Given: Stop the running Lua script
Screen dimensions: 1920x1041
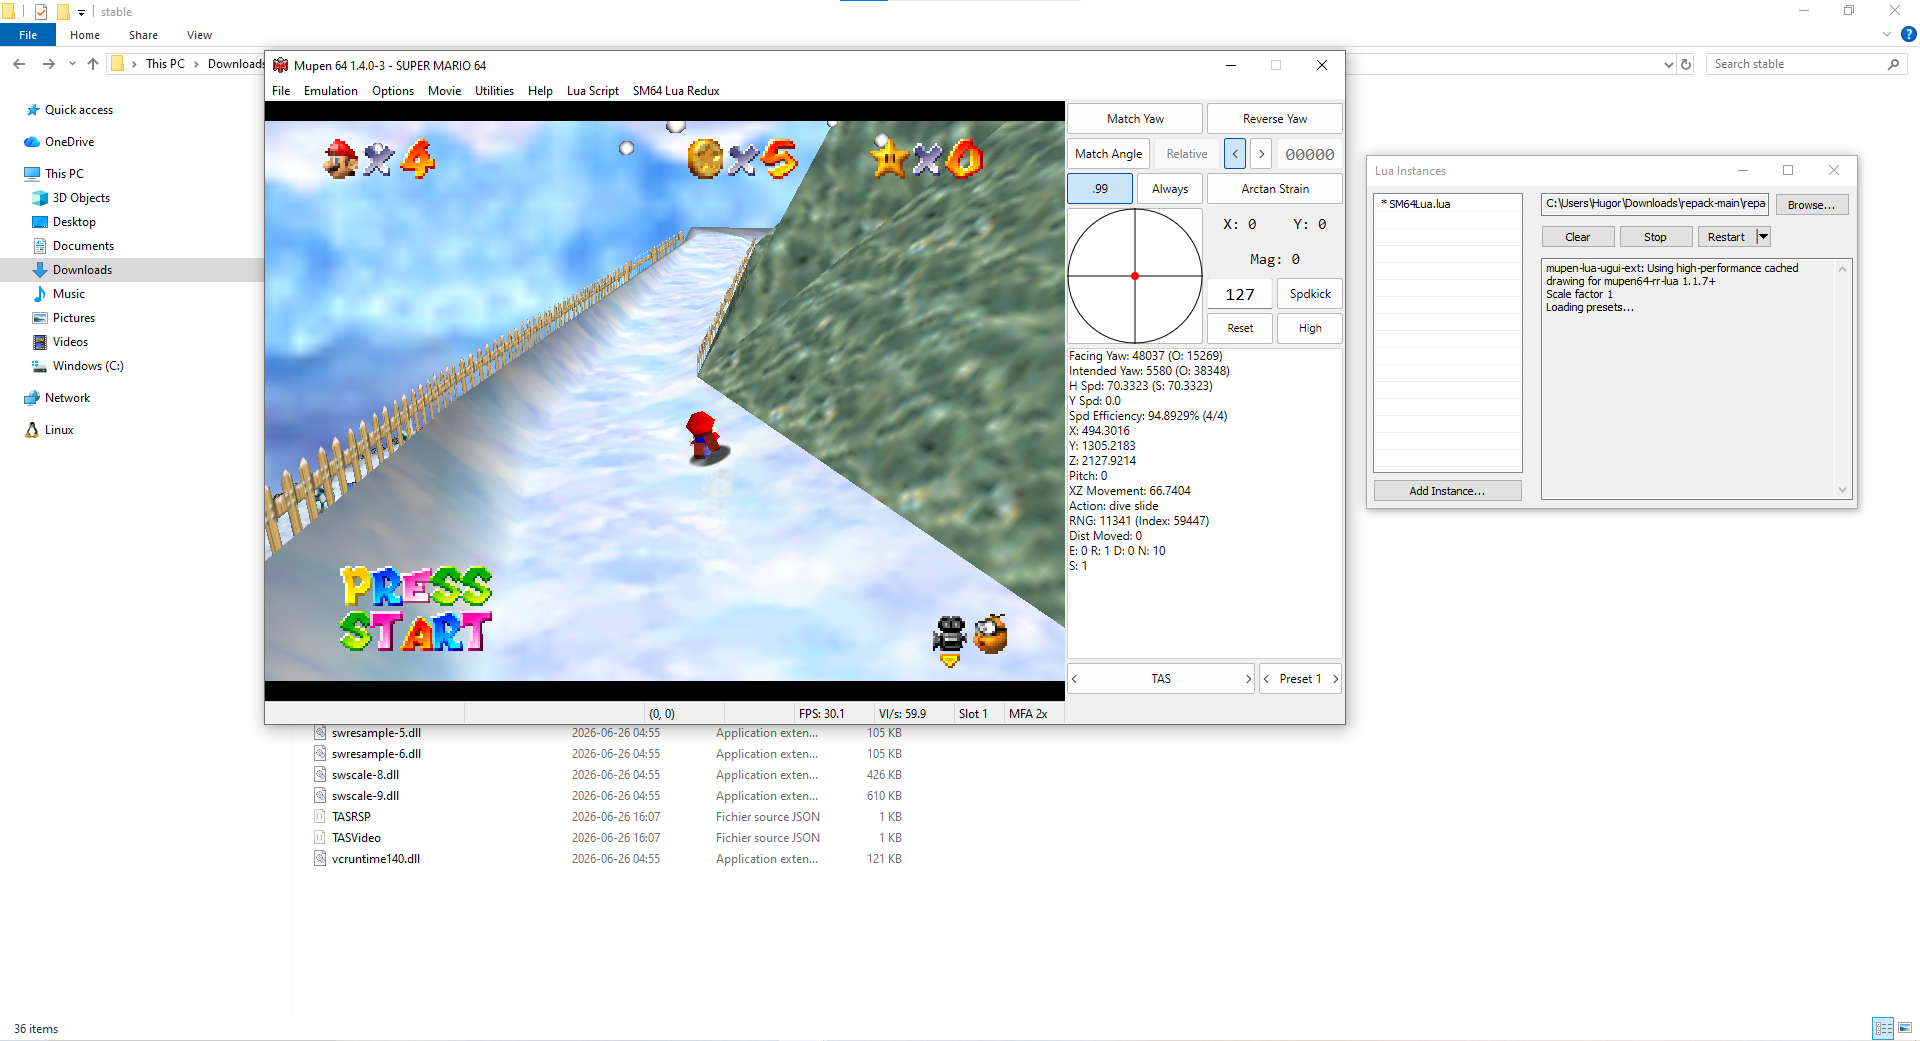Looking at the screenshot, I should click(1655, 237).
